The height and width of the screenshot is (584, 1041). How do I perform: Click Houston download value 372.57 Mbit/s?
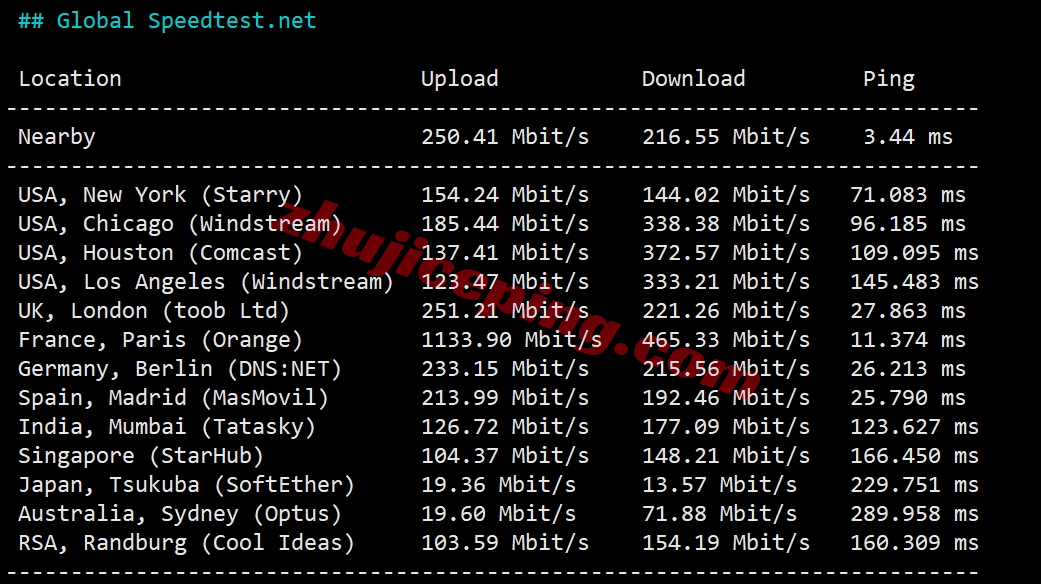[x=726, y=253]
